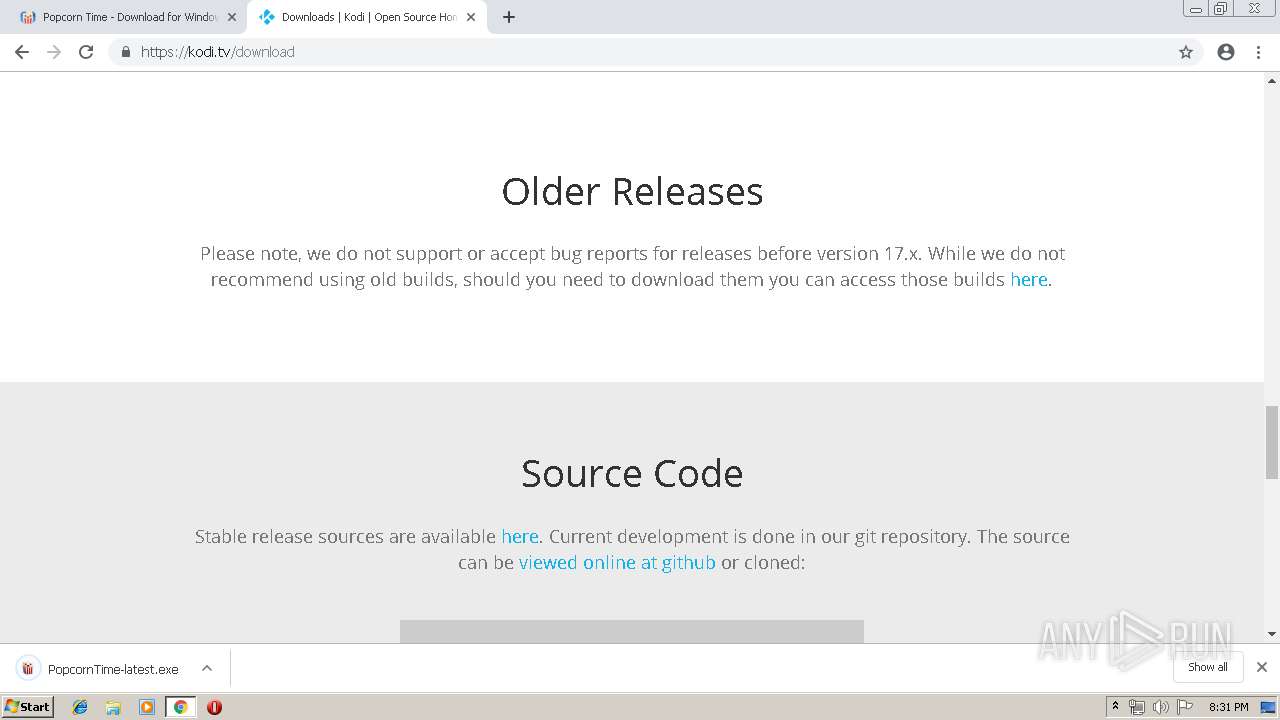Open a new browser tab
The height and width of the screenshot is (720, 1280).
tap(509, 17)
